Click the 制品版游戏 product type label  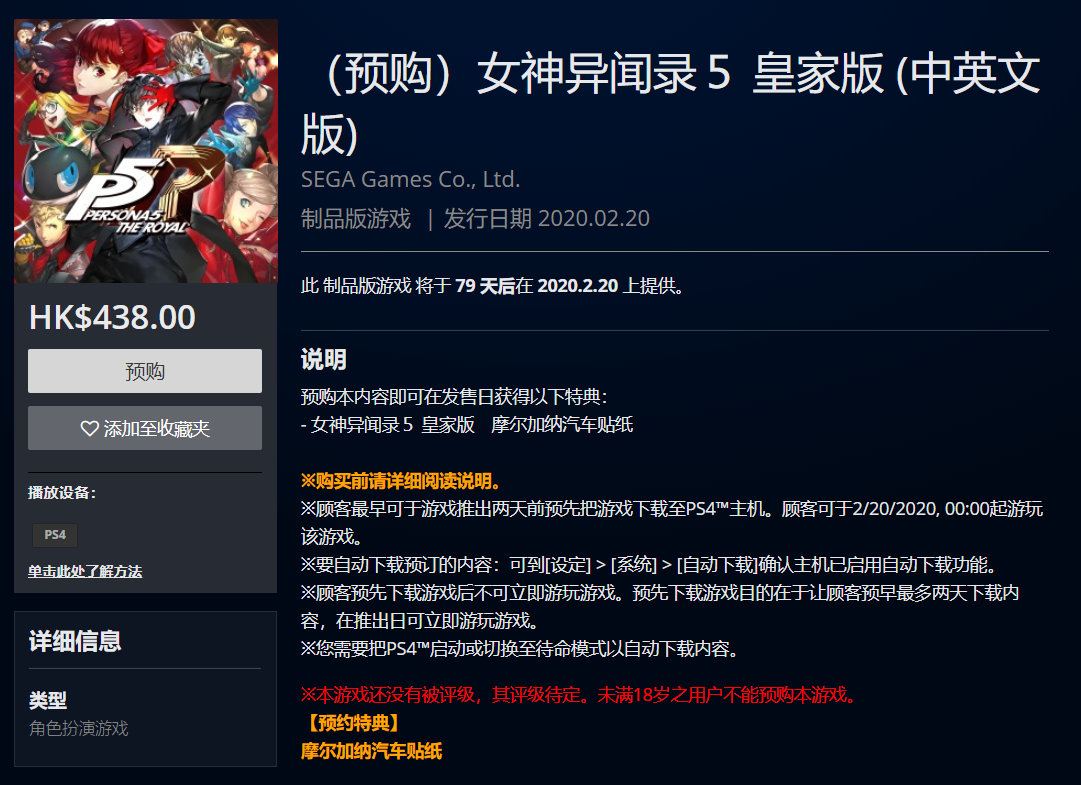[x=356, y=218]
